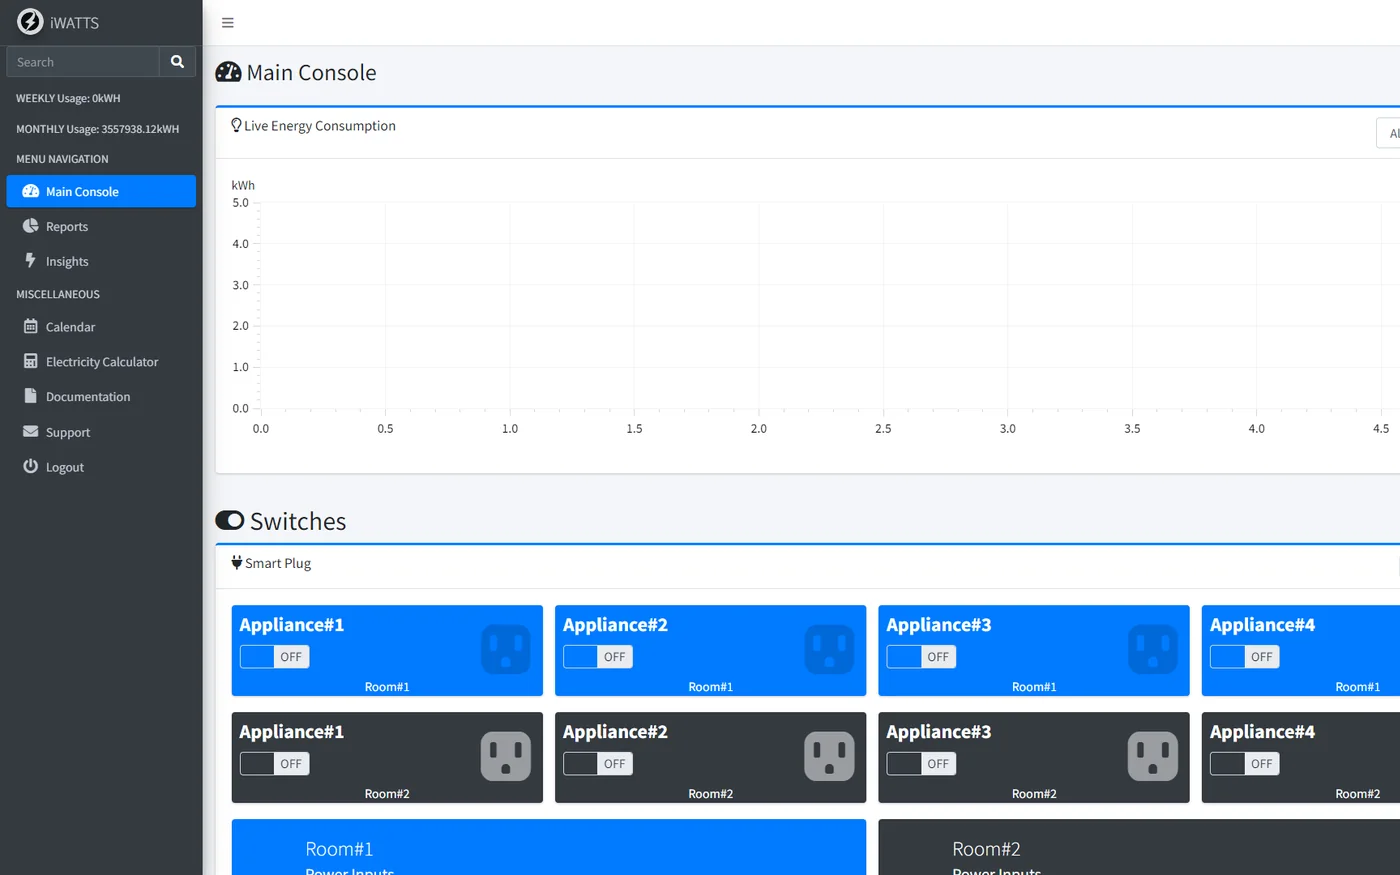Viewport: 1400px width, 875px height.
Task: Open the Reports menu item
Action: (x=101, y=226)
